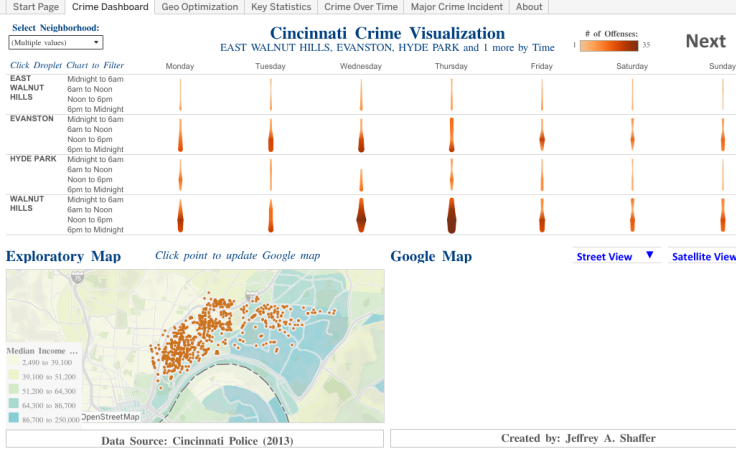Screen dimensions: 736x454
Task: Select the About tab
Action: tap(528, 7)
